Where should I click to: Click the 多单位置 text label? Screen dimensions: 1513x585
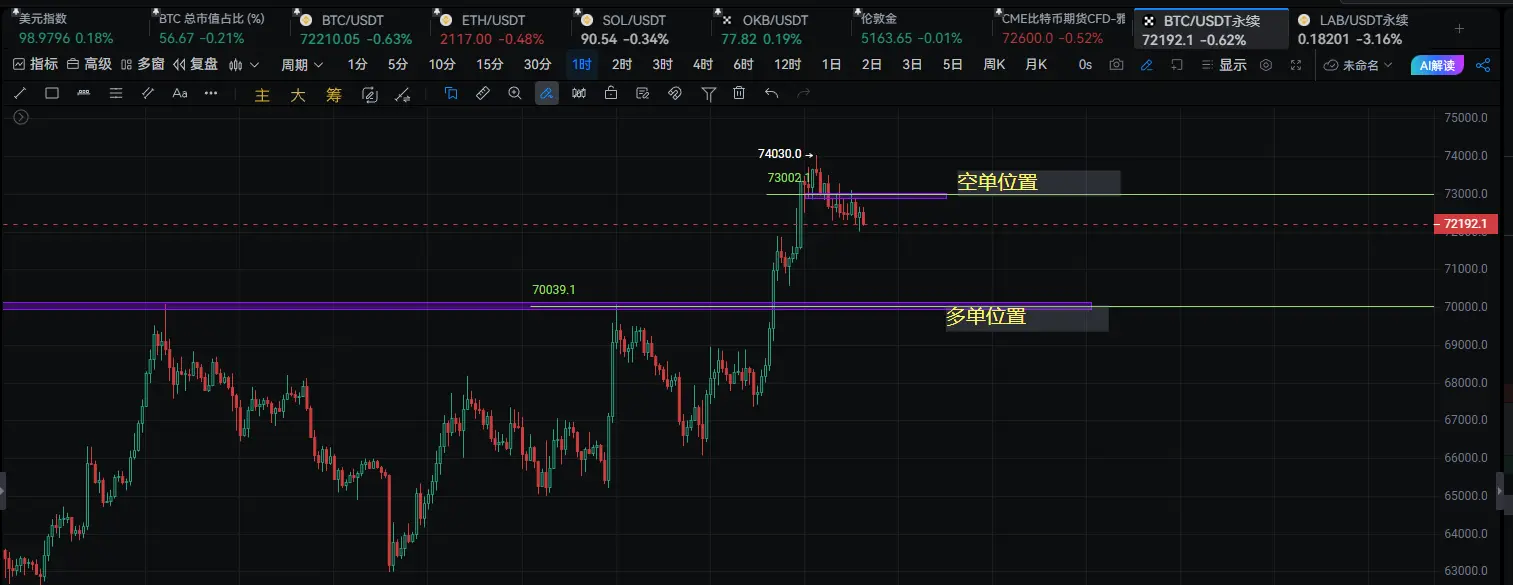pyautogui.click(x=986, y=317)
